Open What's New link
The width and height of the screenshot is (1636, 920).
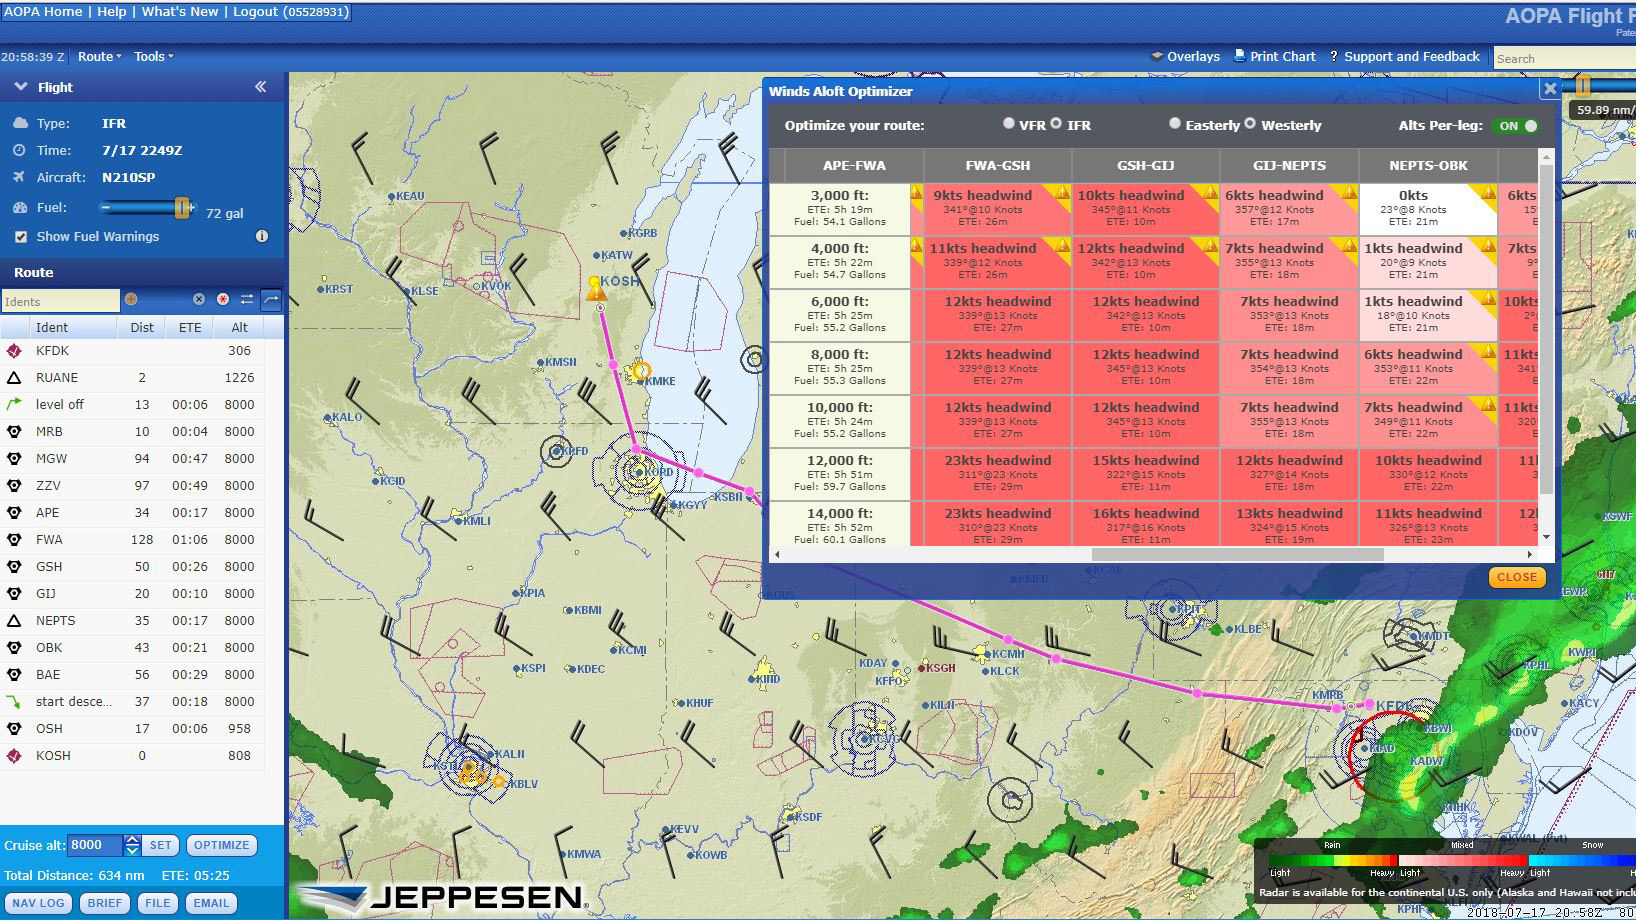[x=180, y=11]
